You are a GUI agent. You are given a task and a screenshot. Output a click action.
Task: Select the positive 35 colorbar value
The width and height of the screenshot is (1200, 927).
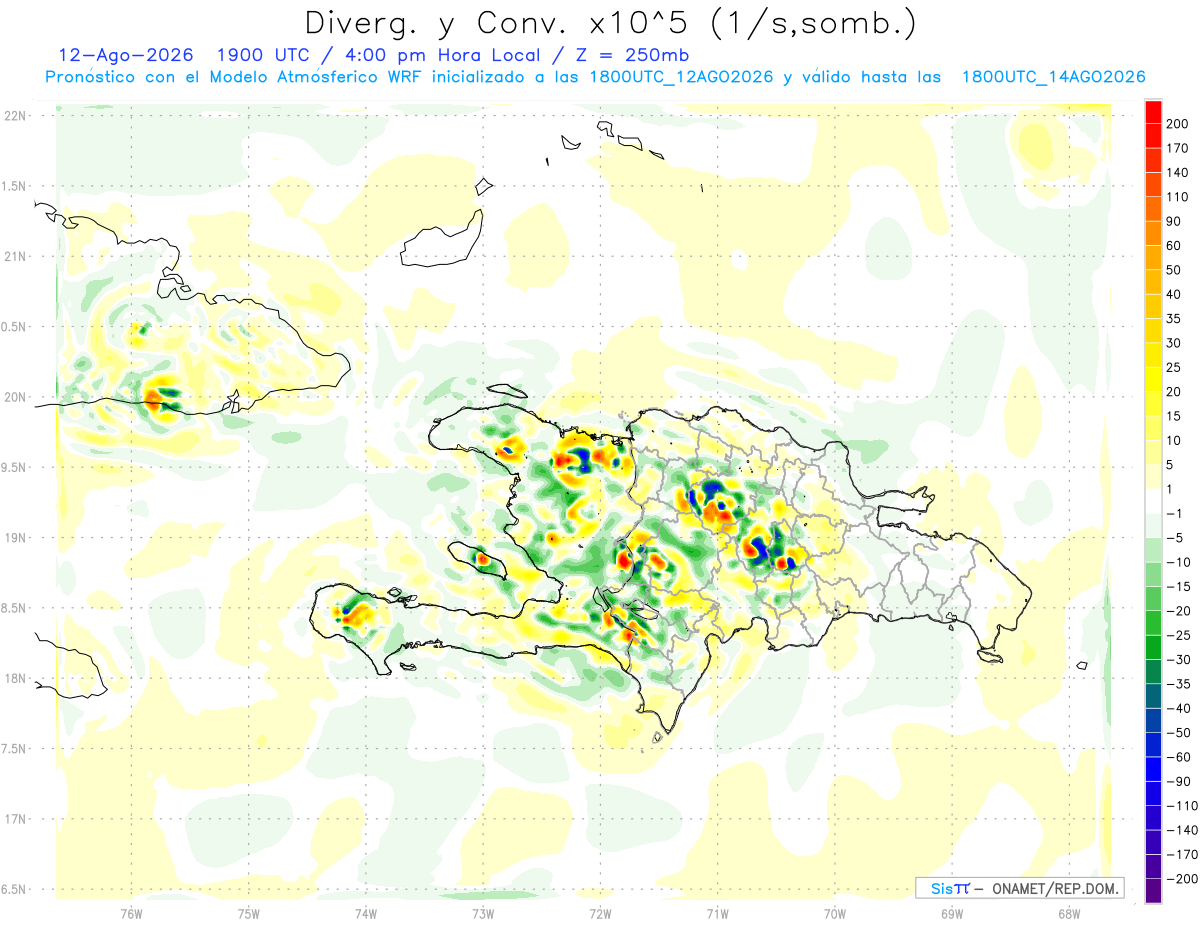[1175, 318]
